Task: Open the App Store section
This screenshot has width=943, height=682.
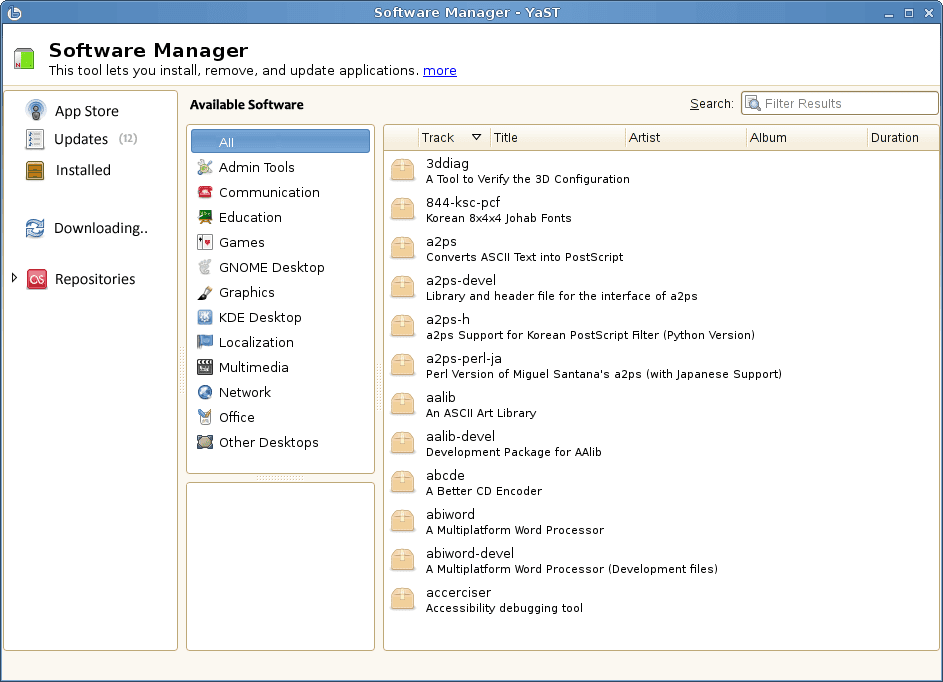Action: point(87,111)
